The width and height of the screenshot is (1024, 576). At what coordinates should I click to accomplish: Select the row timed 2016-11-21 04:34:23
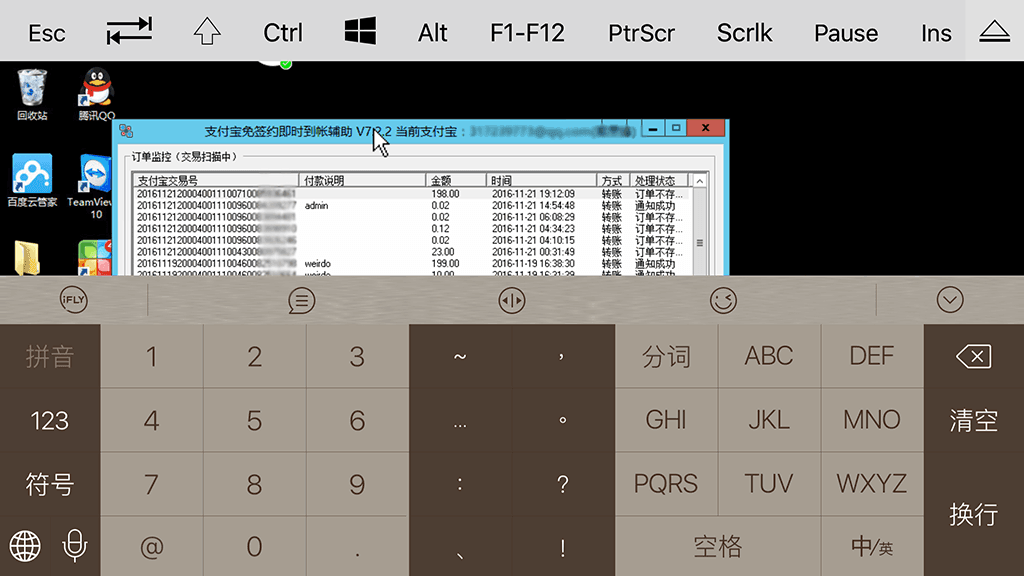tap(411, 229)
